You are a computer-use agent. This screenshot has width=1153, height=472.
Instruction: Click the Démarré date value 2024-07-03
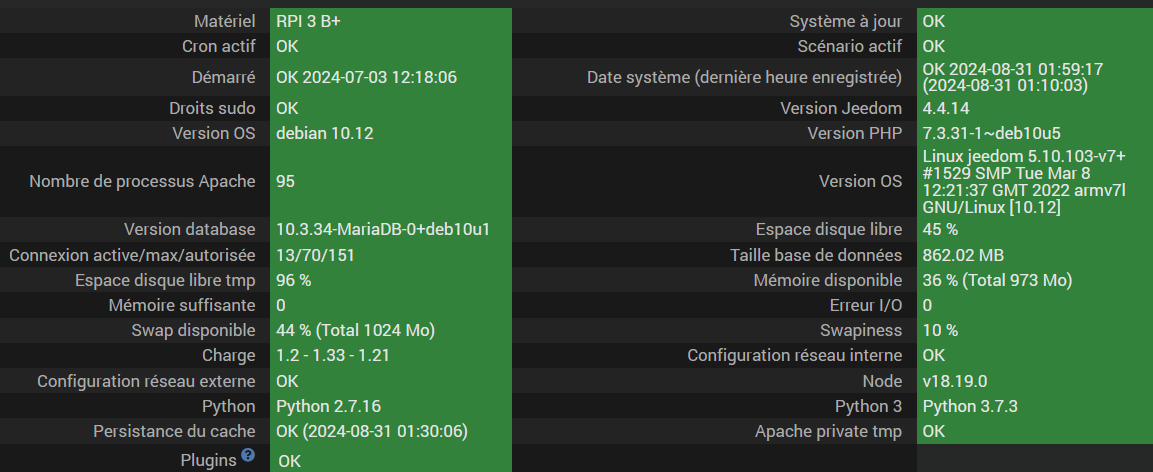click(366, 77)
